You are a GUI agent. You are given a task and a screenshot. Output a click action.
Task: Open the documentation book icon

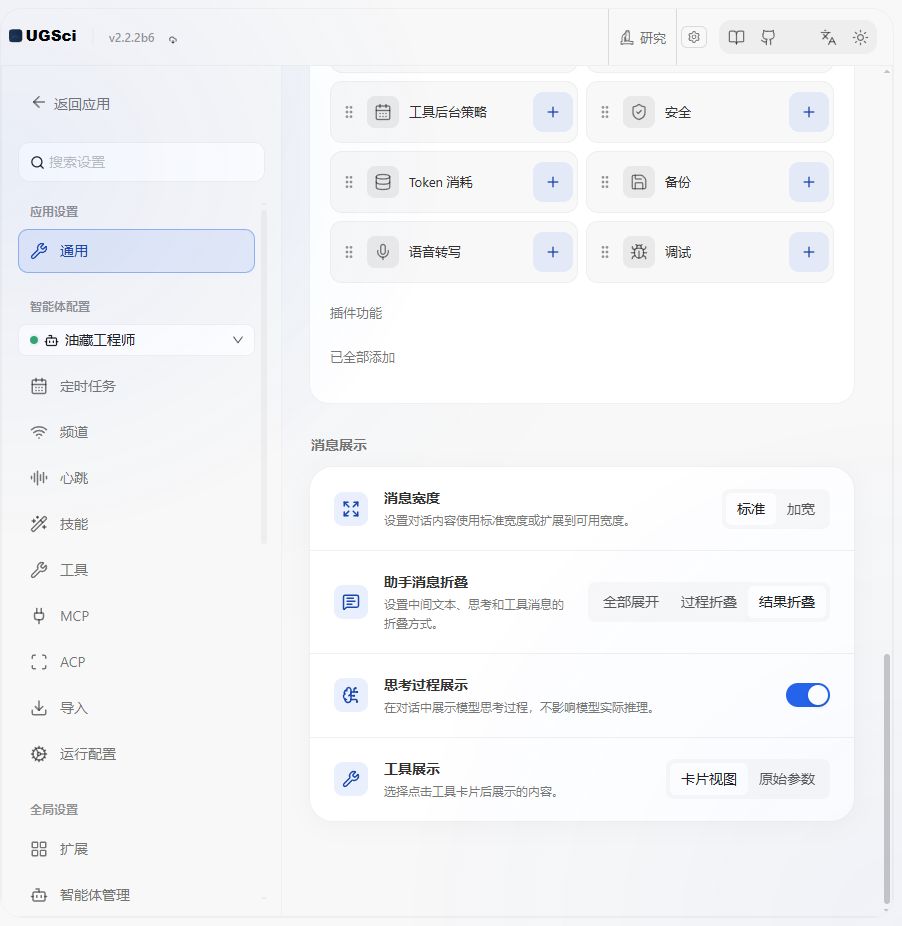(736, 38)
